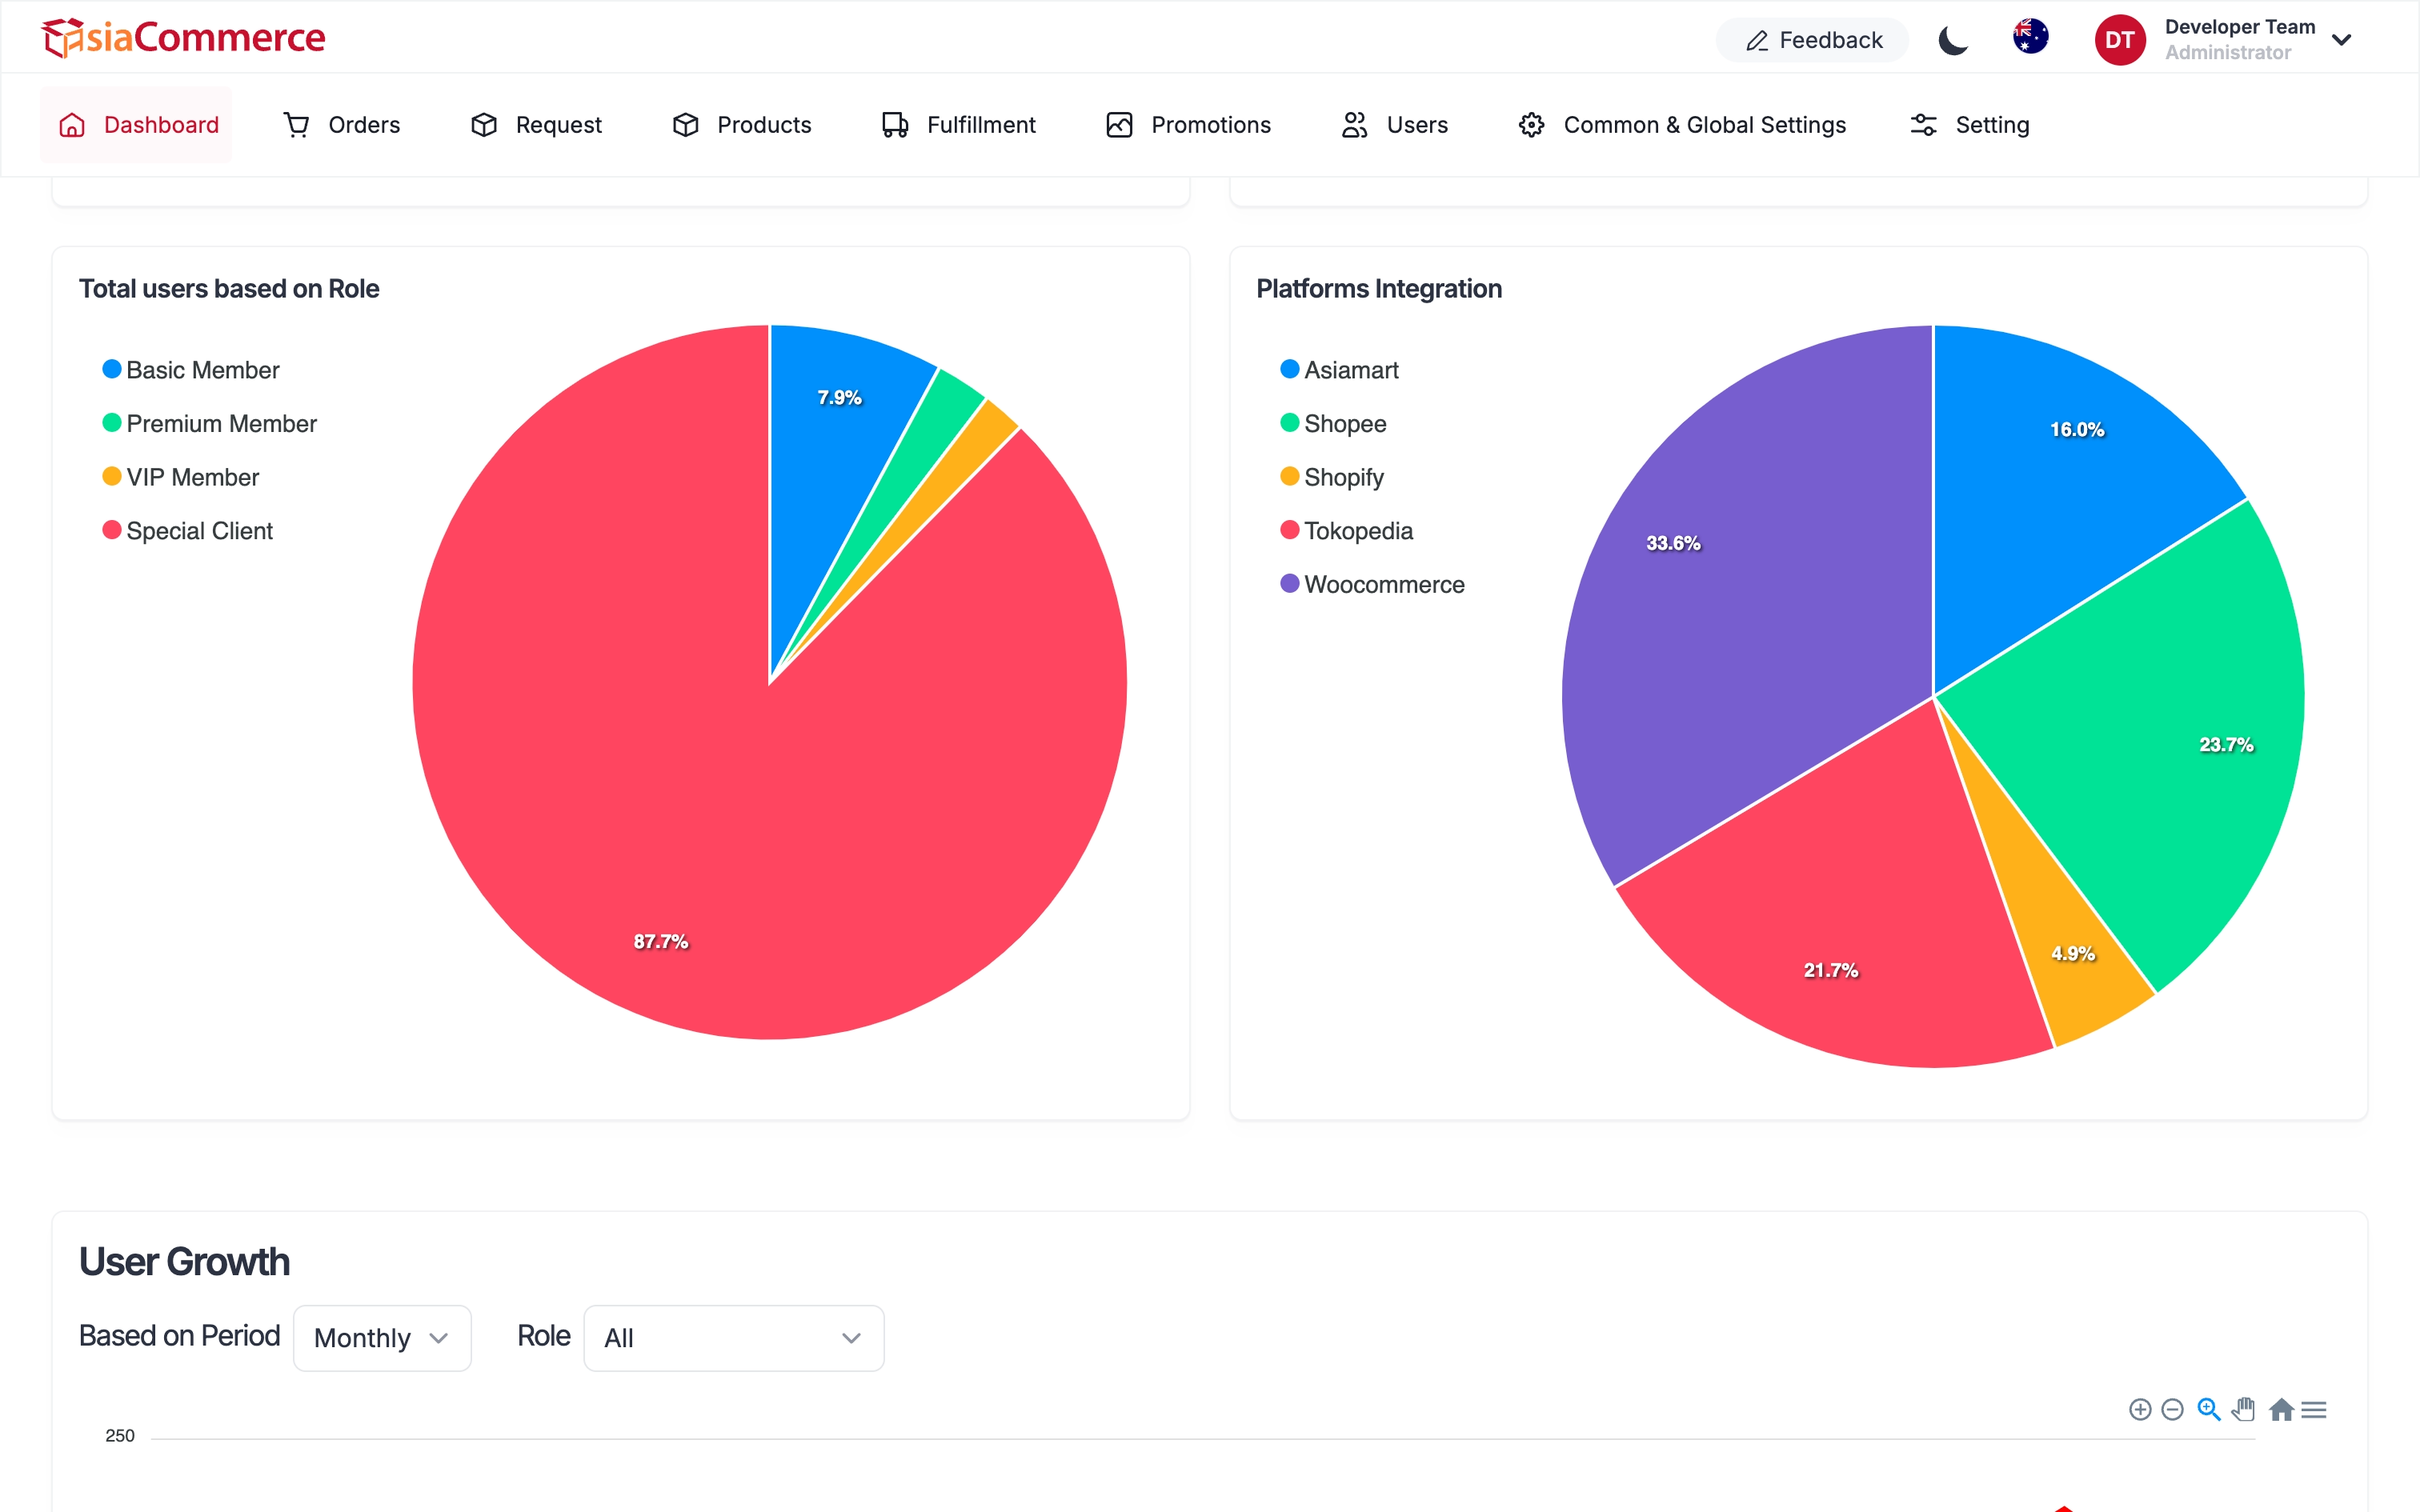Viewport: 2420px width, 1512px height.
Task: Toggle dark mode moon icon
Action: point(1953,40)
